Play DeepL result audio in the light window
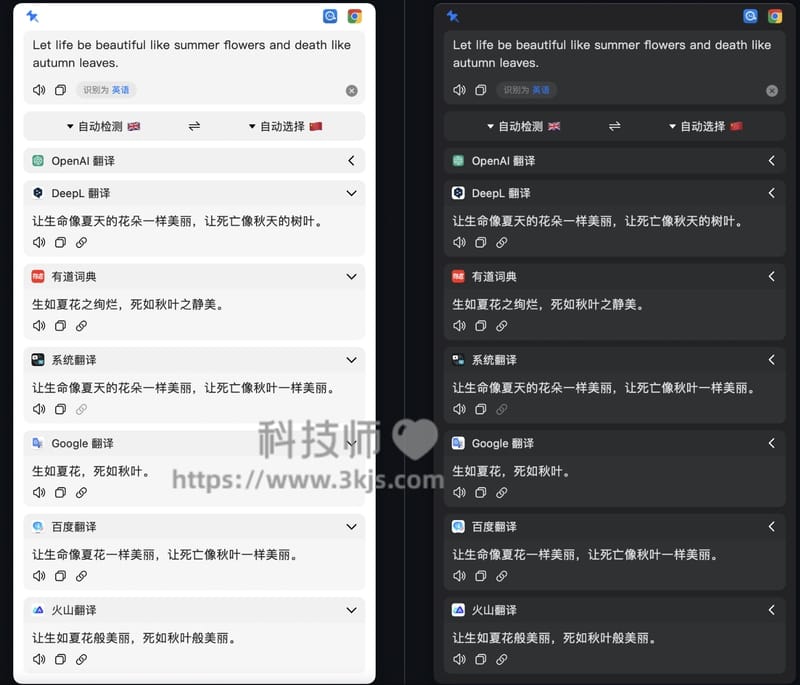 (39, 242)
